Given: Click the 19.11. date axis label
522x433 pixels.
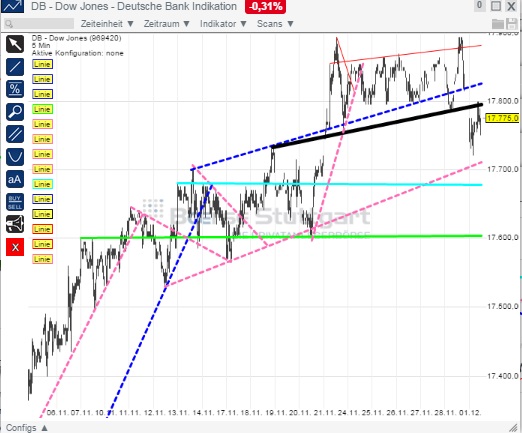Looking at the screenshot, I should click(276, 413).
